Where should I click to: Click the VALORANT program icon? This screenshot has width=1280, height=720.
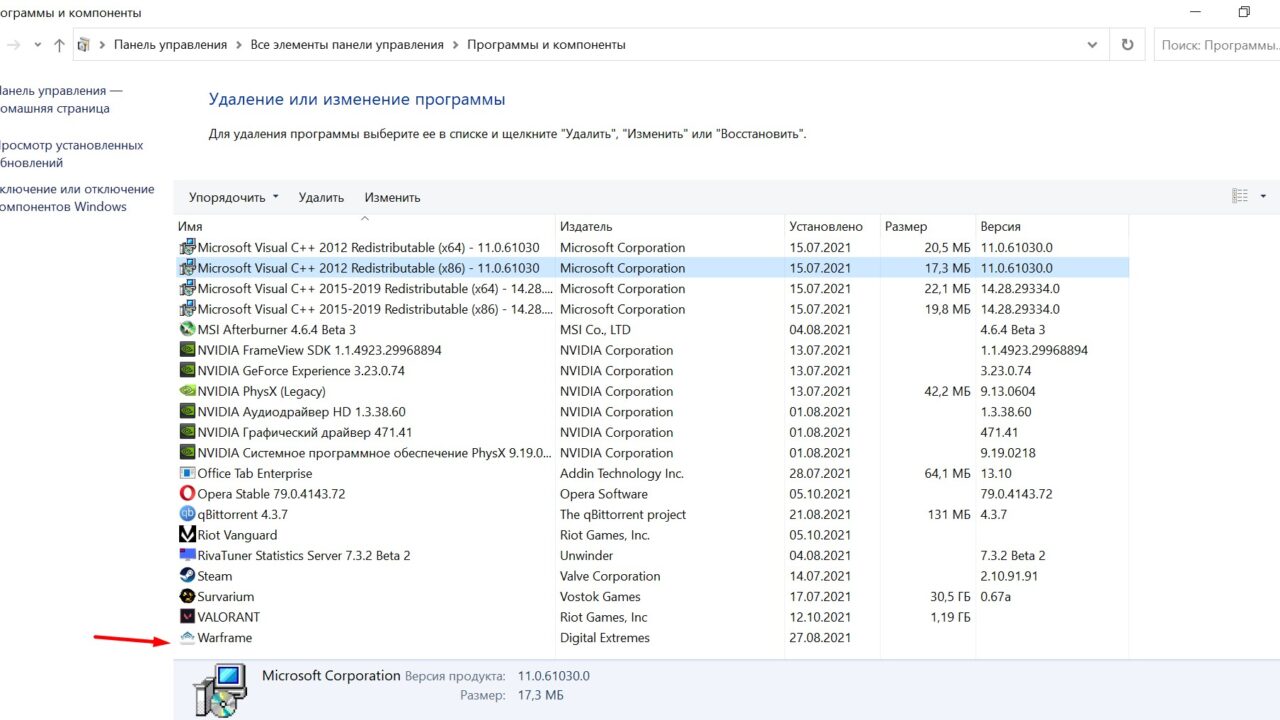click(187, 617)
